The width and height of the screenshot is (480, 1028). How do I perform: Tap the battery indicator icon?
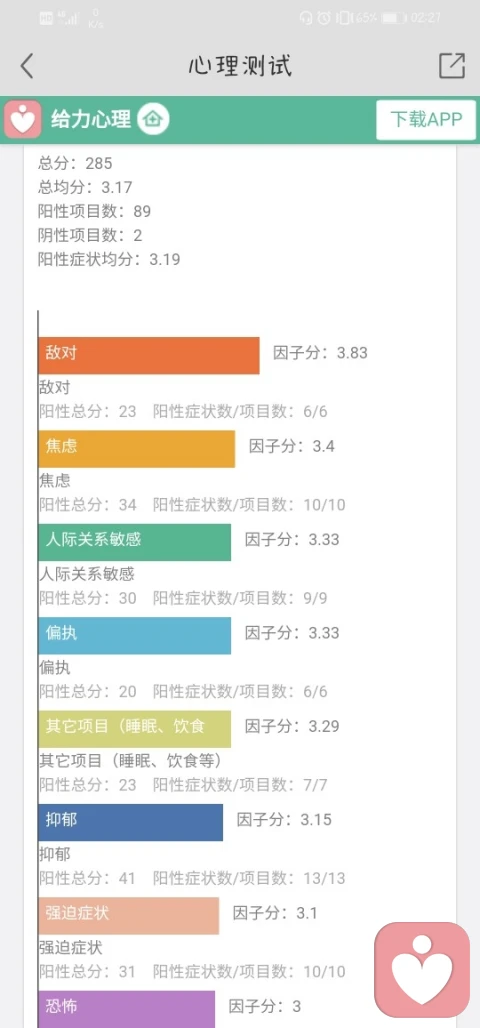393,18
